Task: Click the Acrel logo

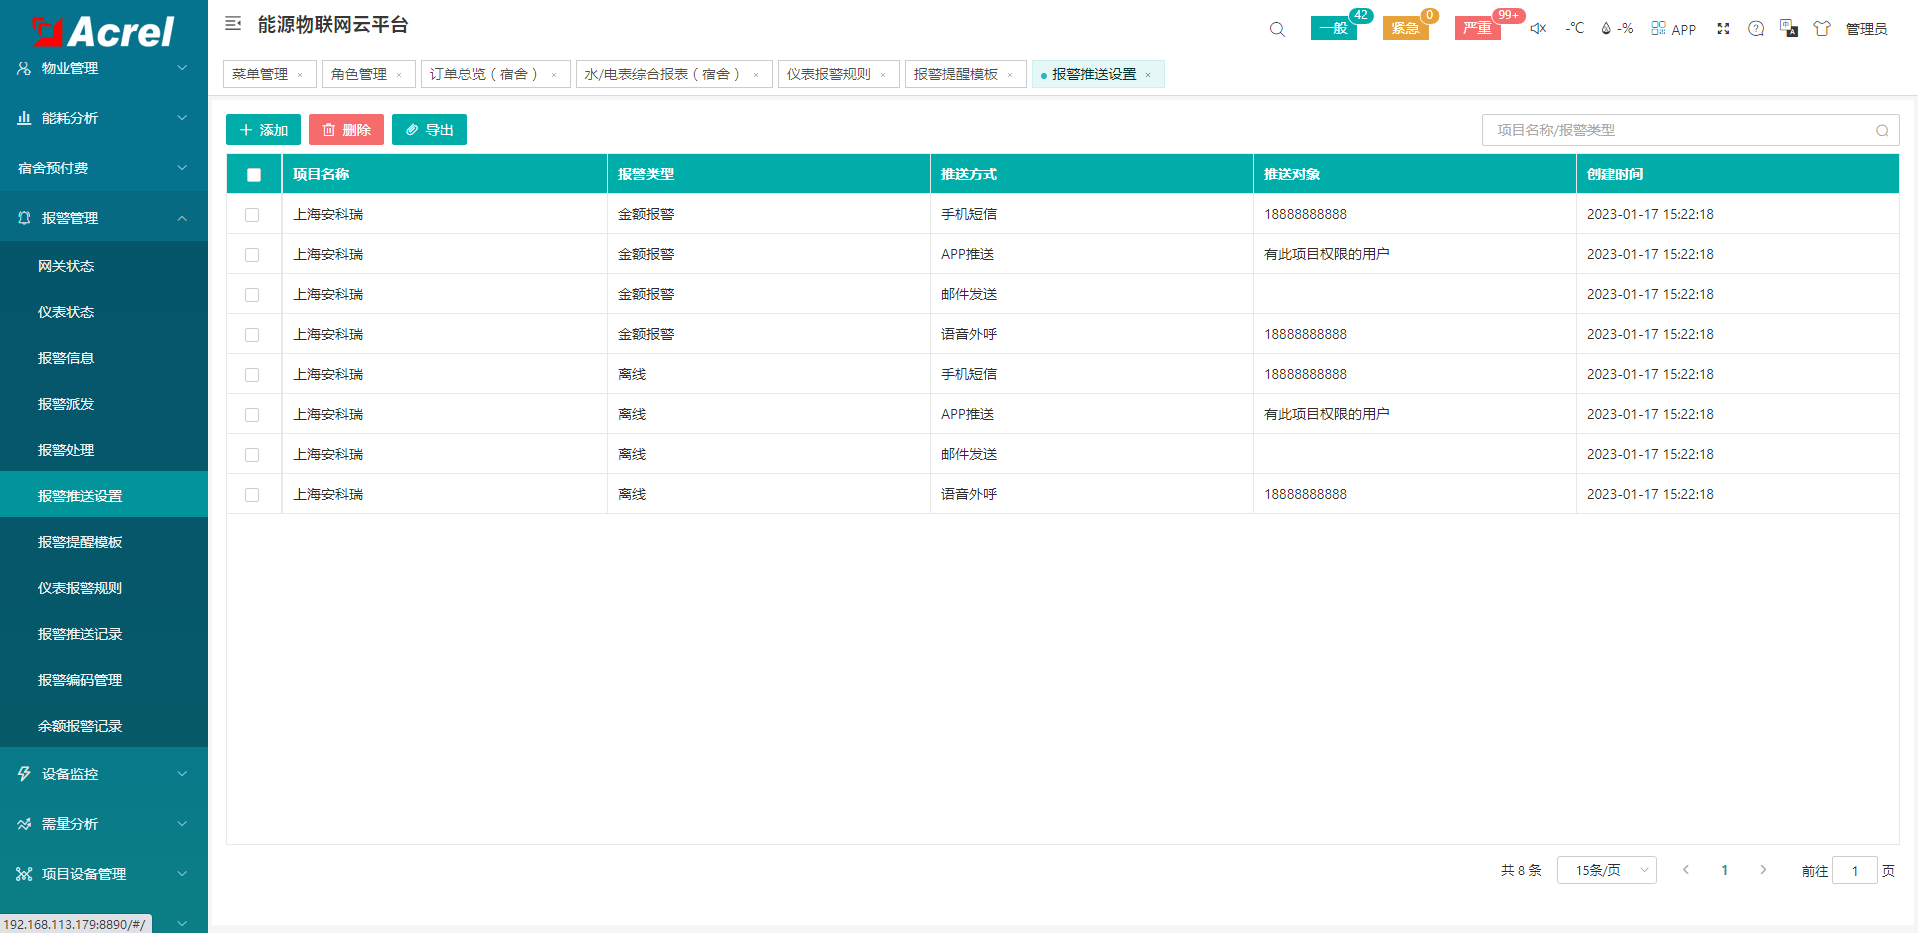Action: [103, 32]
